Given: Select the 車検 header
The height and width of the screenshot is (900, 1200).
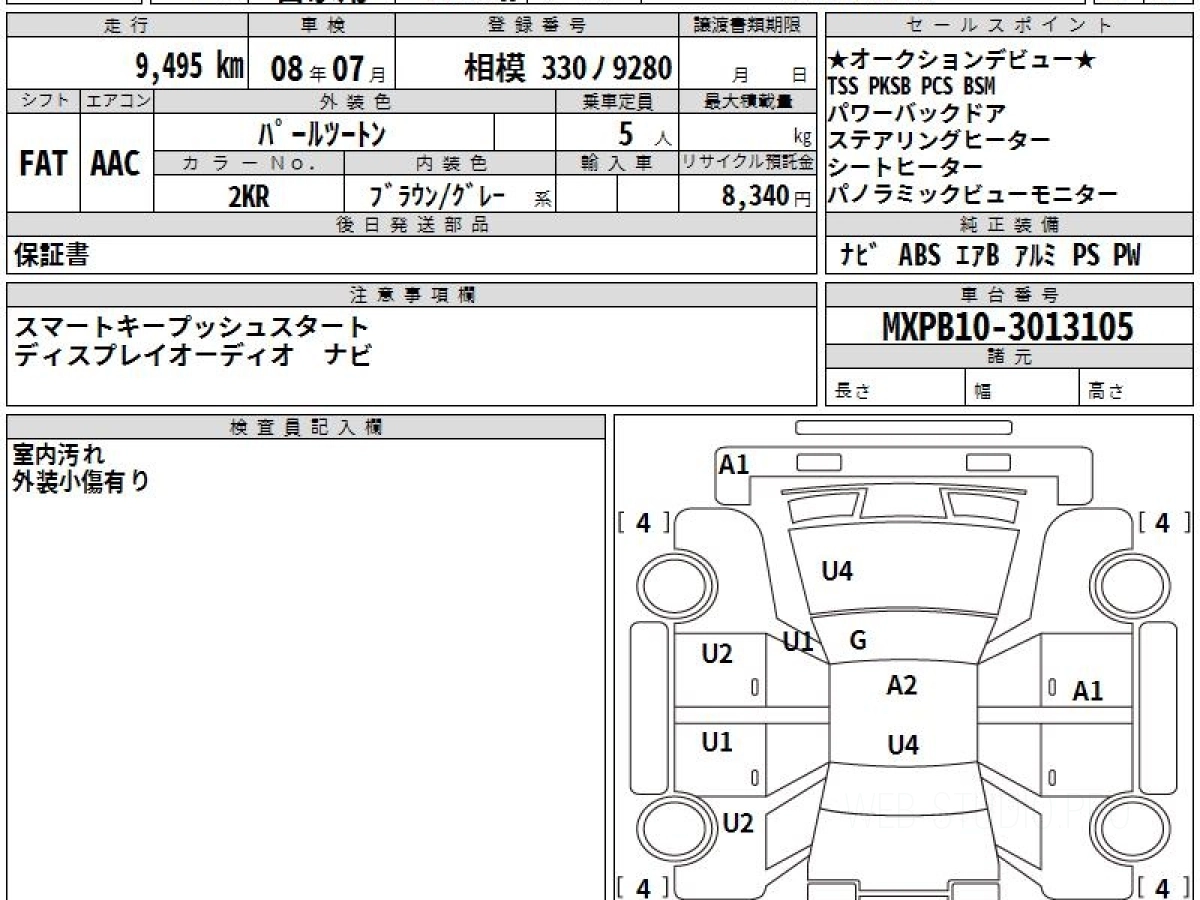Looking at the screenshot, I should [321, 26].
